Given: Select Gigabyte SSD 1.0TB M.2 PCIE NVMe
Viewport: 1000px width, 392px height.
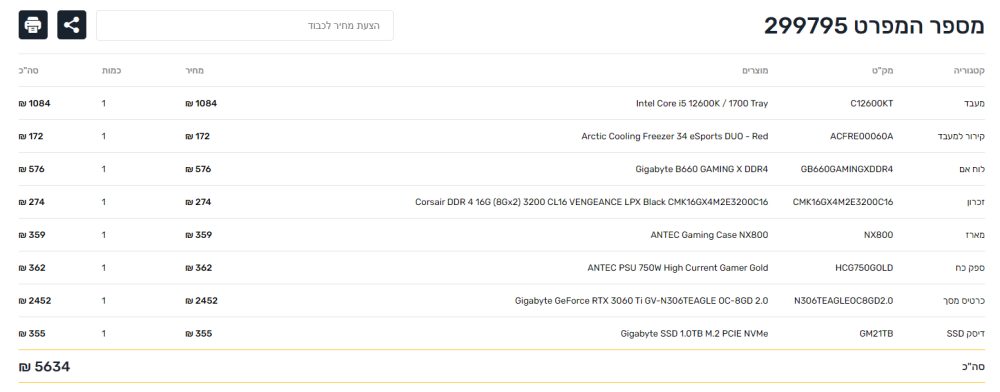Looking at the screenshot, I should click(695, 333).
